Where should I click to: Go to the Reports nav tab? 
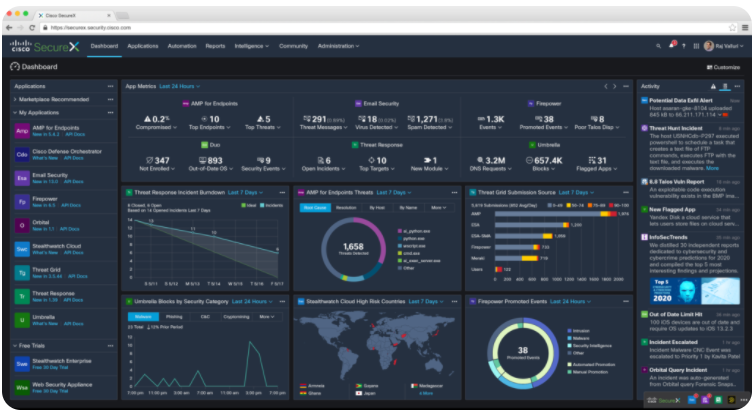[x=215, y=46]
